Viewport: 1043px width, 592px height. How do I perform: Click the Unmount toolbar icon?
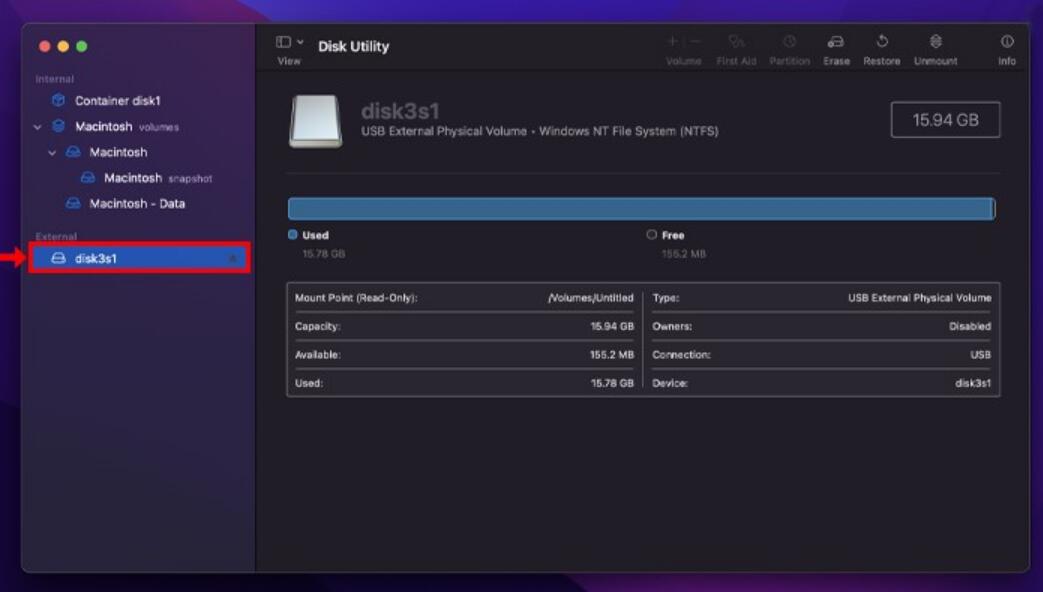coord(935,42)
